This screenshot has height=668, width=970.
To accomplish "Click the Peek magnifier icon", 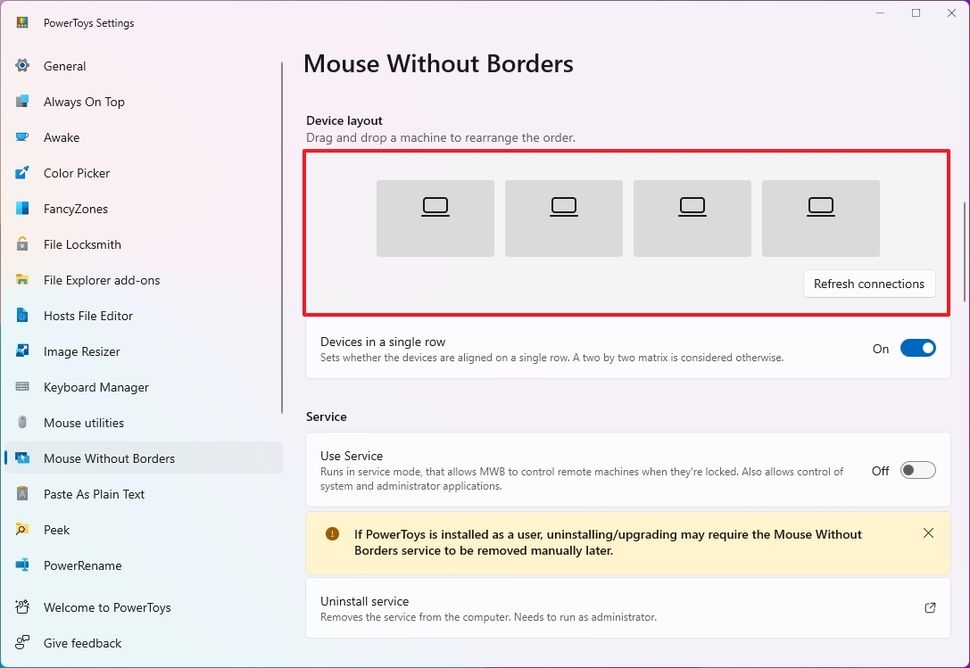I will (x=23, y=529).
